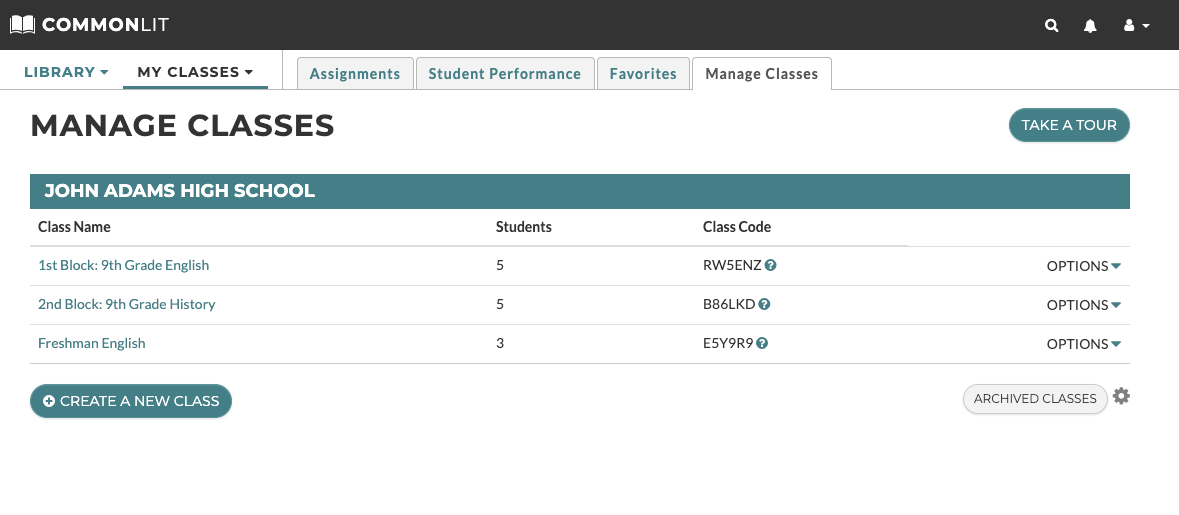Open the user account menu icon

coord(1136,26)
